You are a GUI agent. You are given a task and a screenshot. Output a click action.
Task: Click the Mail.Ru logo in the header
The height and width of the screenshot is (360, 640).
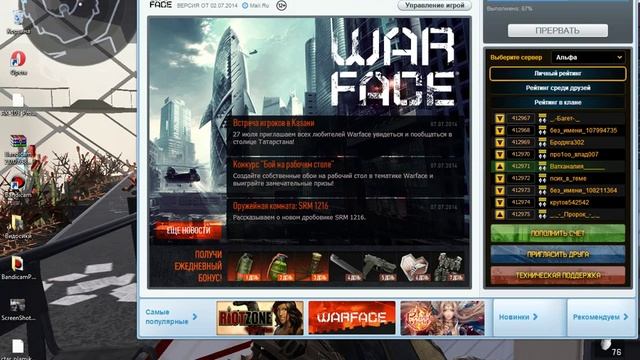click(x=256, y=6)
